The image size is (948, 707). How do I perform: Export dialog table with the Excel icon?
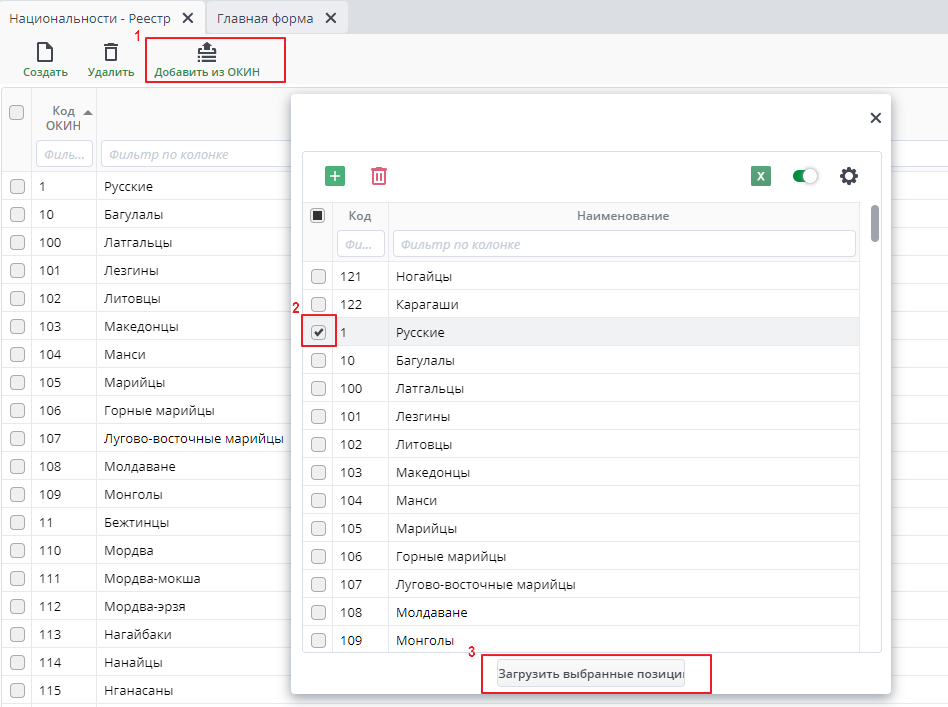761,176
